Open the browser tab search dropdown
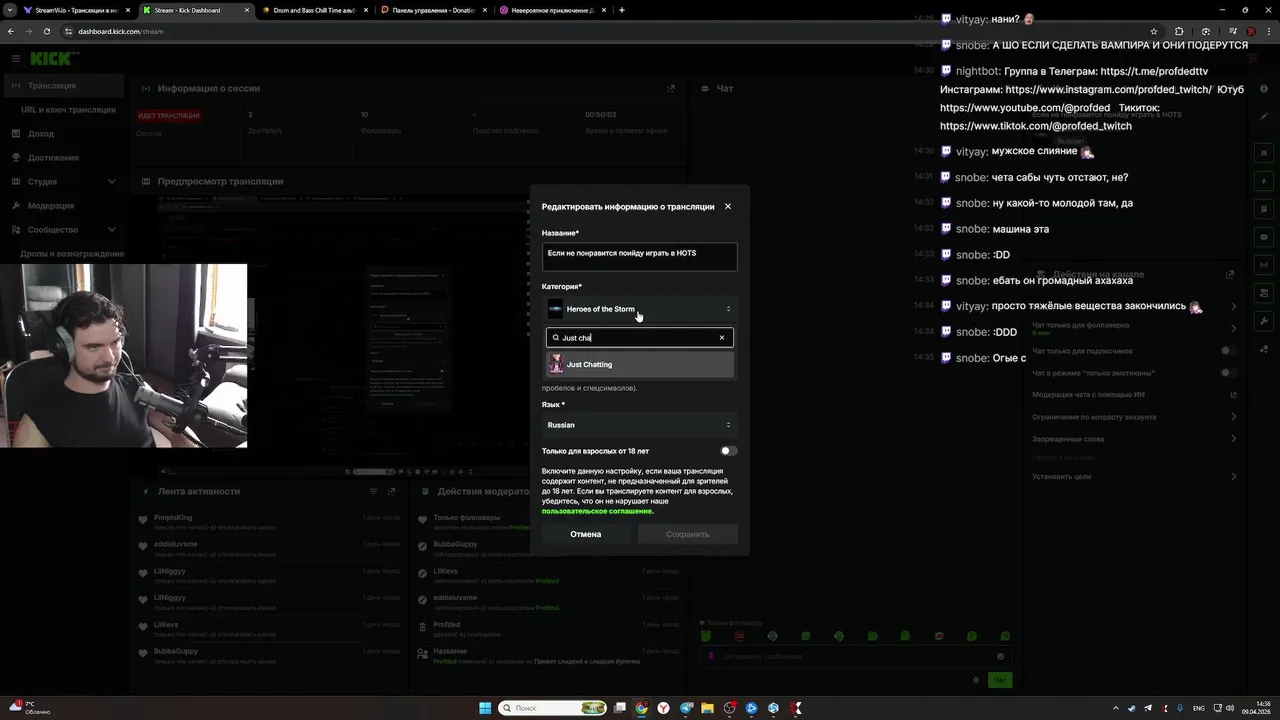 9,10
